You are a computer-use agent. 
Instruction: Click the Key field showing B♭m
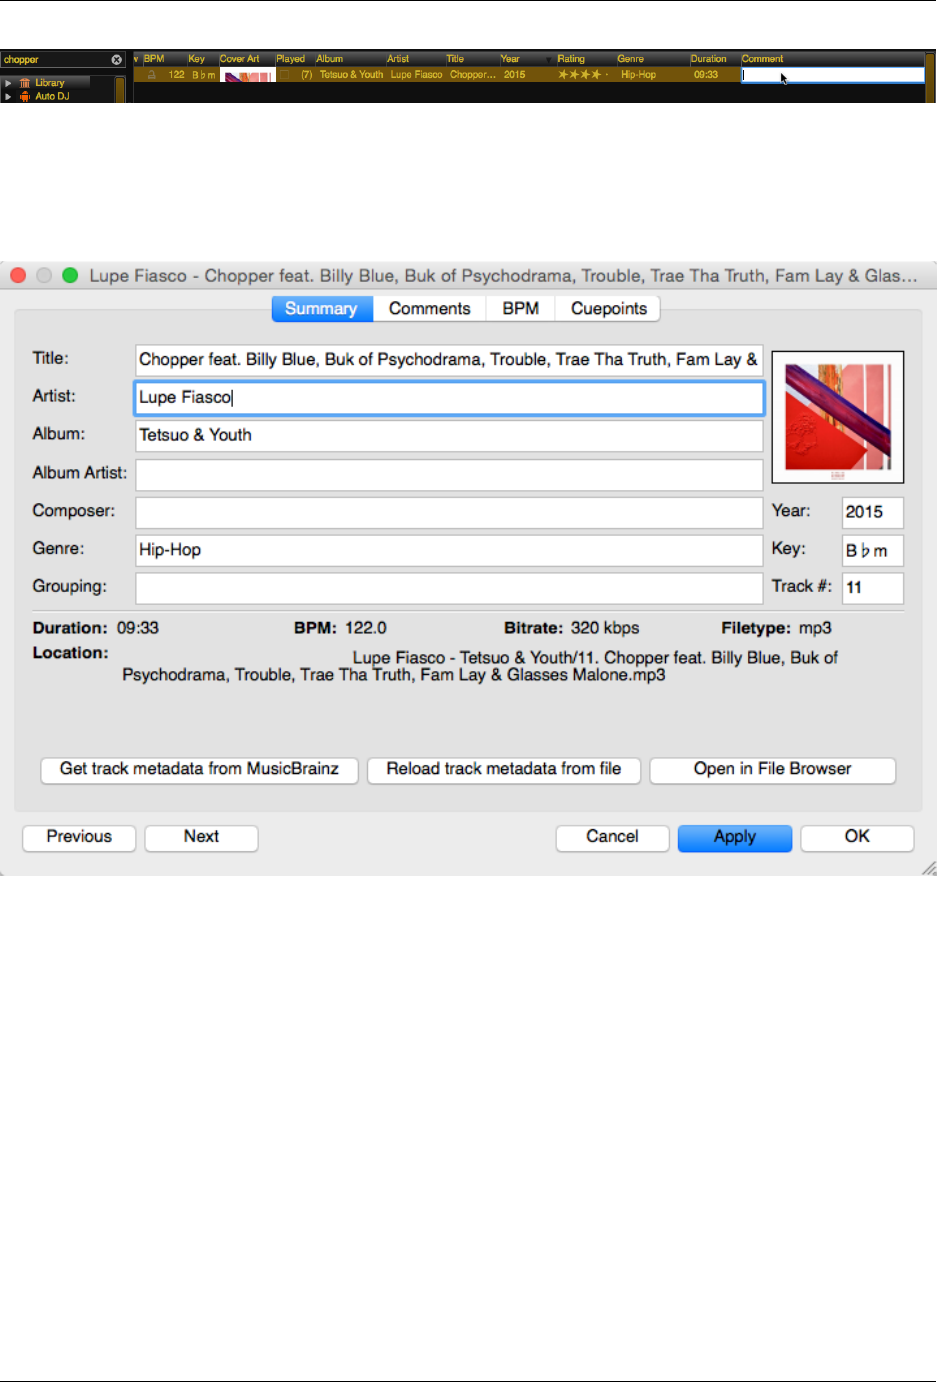[x=872, y=550]
